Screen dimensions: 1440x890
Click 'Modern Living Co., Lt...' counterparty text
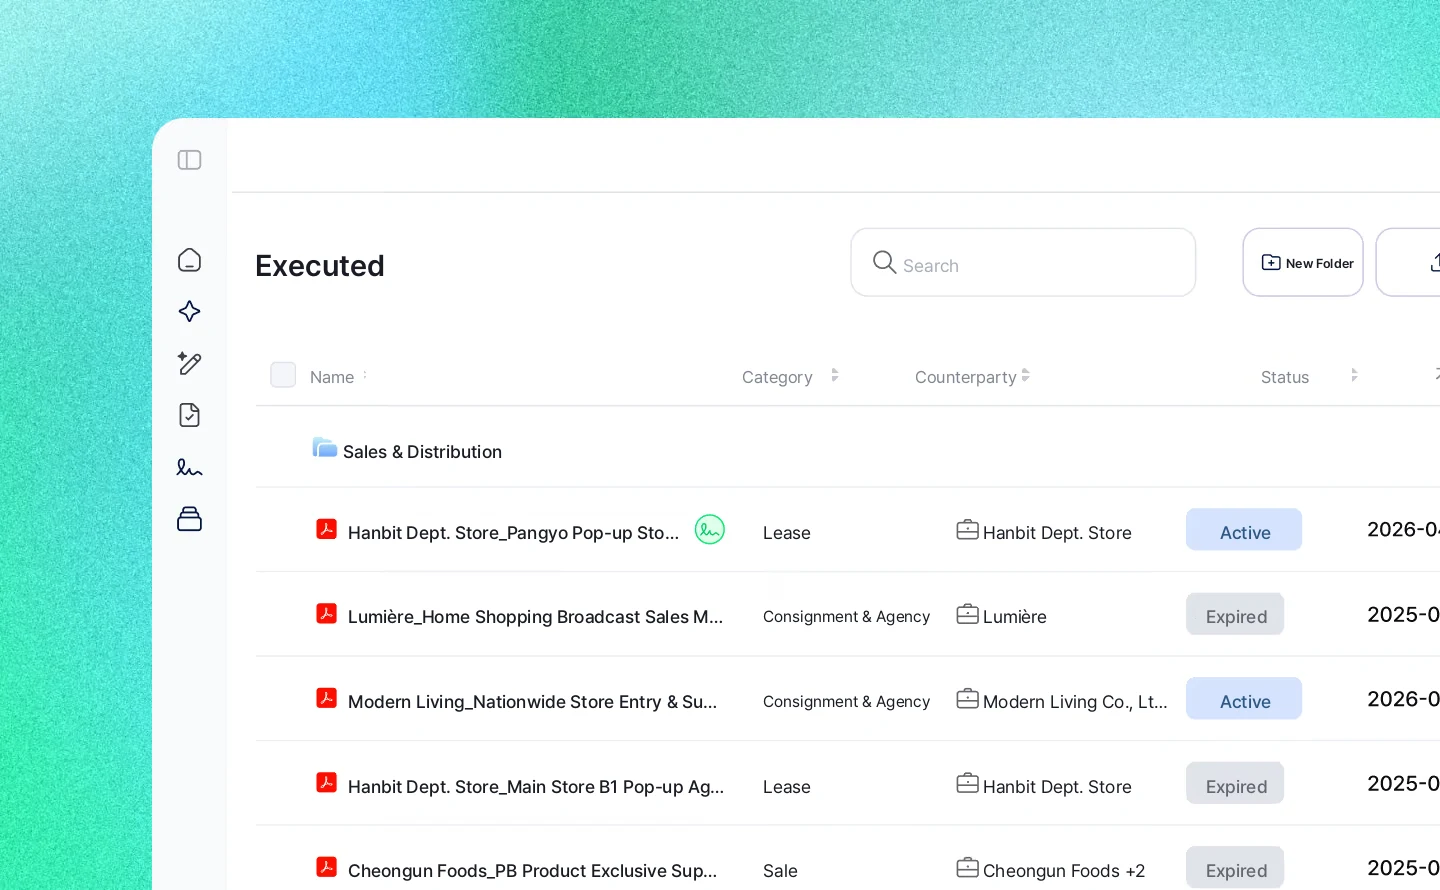(x=1075, y=702)
